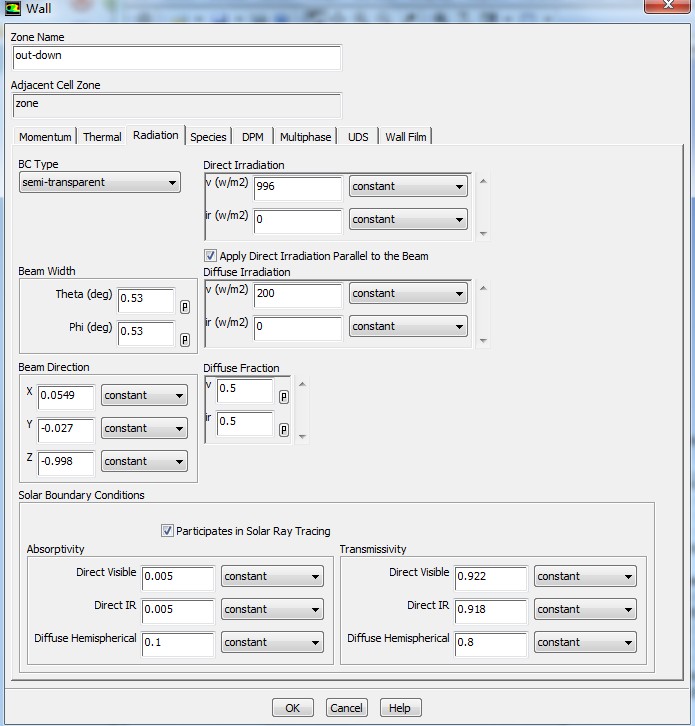695x726 pixels.
Task: Disable Participates in Solar Ray Tracing
Action: 167,531
